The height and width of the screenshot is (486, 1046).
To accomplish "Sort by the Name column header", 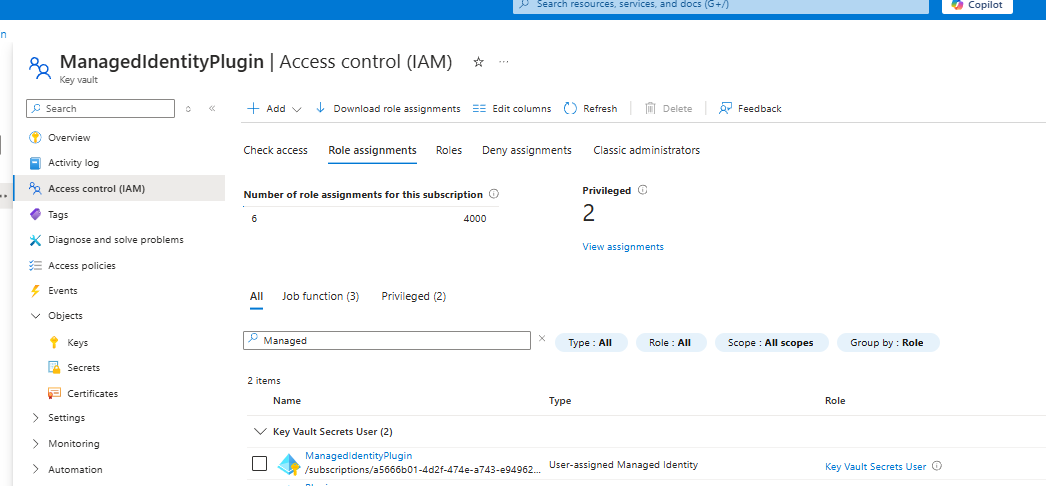I will 287,401.
